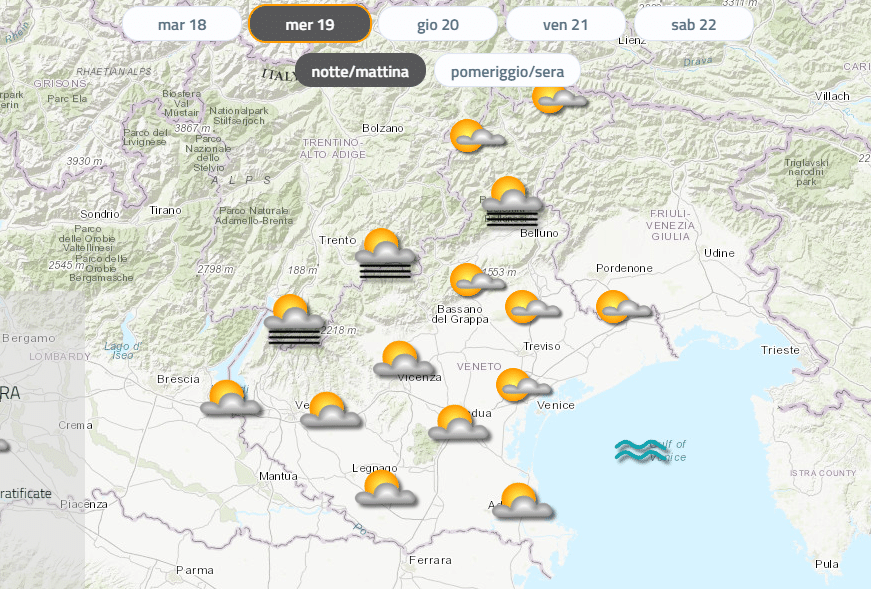Select the mer 19 date tab
The width and height of the screenshot is (871, 589).
point(309,24)
